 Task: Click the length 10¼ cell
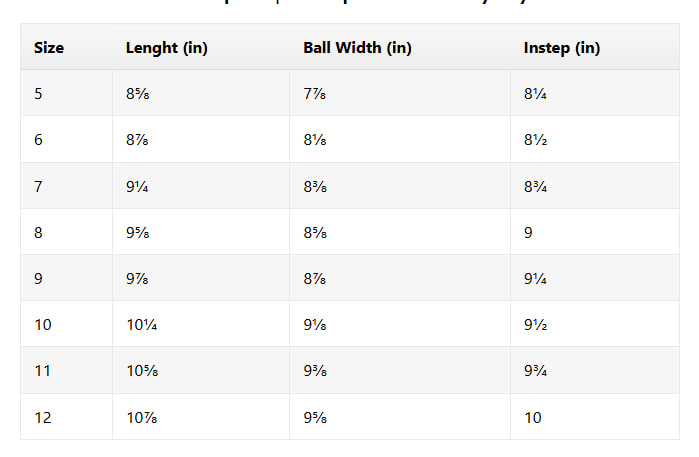click(x=141, y=325)
